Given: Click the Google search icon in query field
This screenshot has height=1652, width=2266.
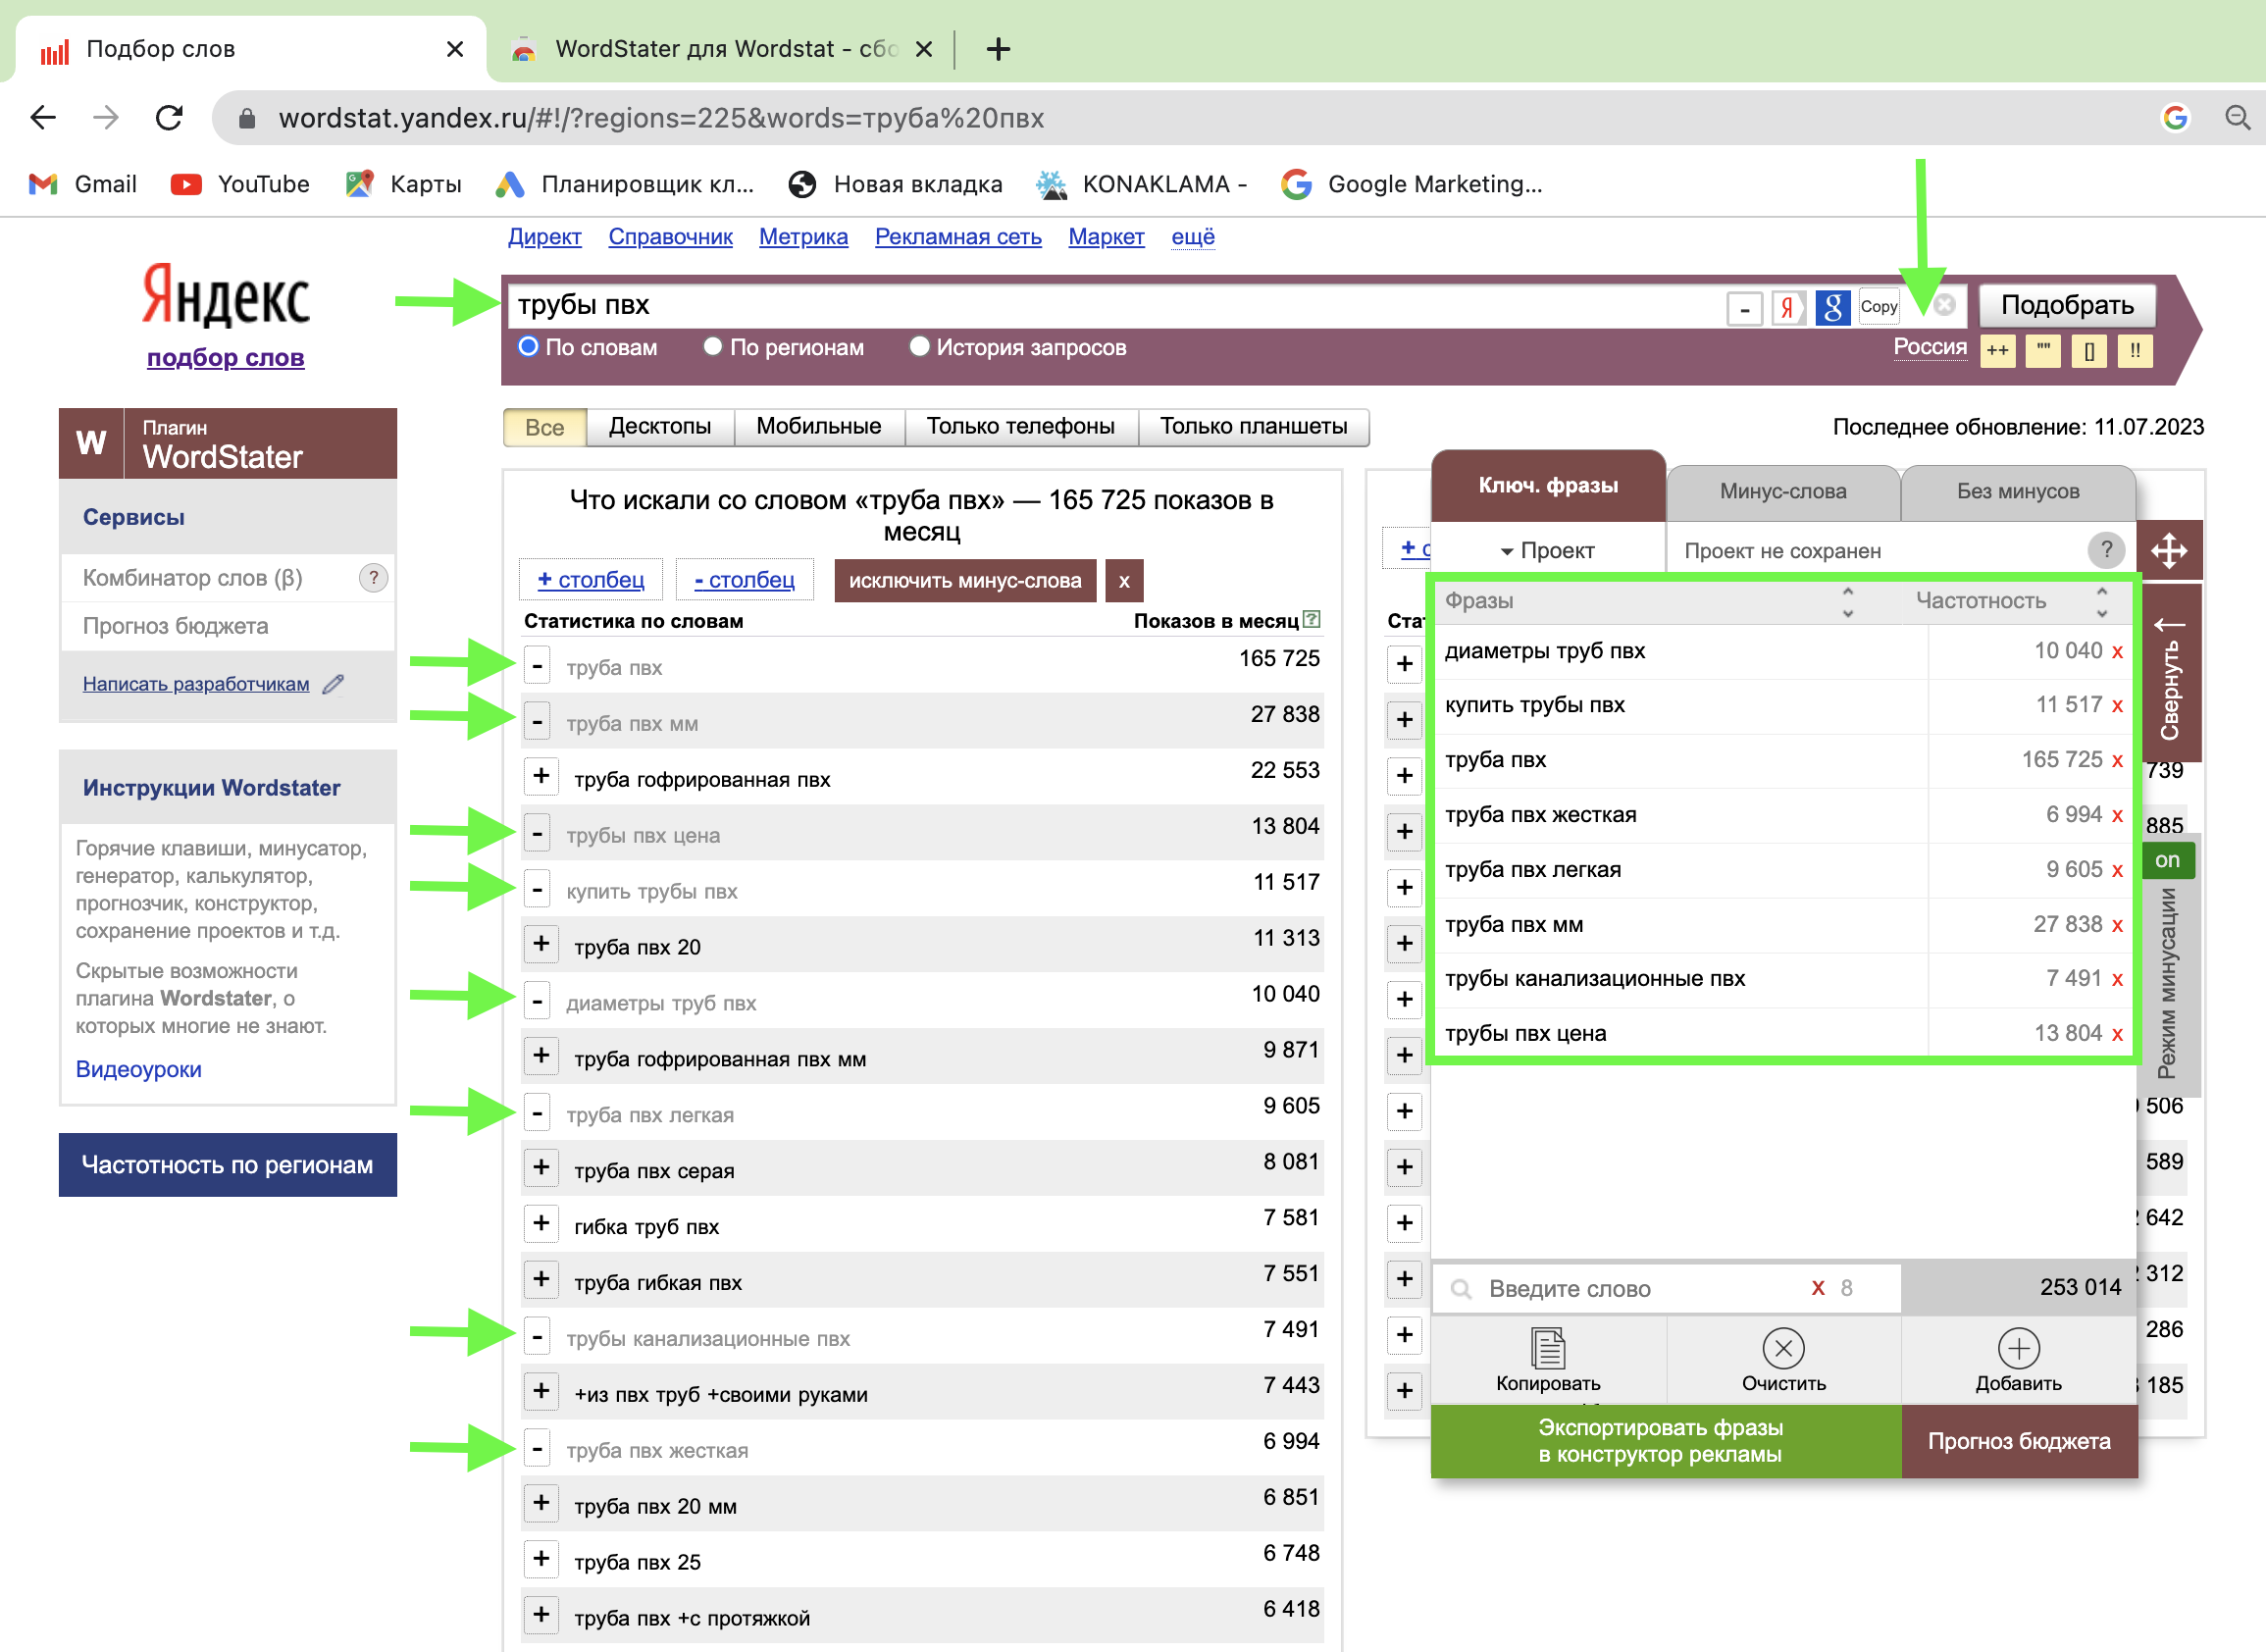Looking at the screenshot, I should [x=1832, y=307].
